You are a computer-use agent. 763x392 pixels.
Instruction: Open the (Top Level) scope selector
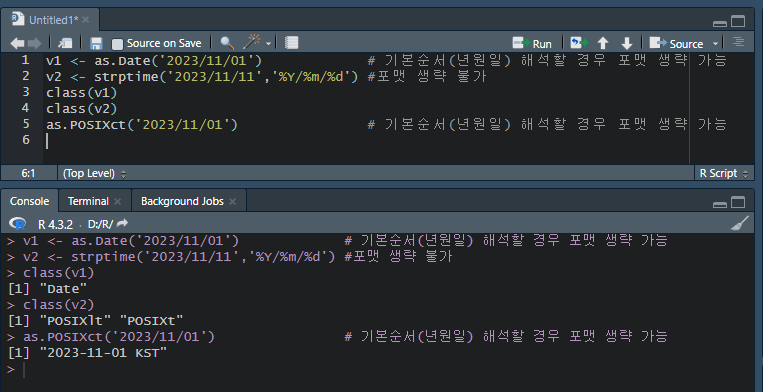point(94,173)
